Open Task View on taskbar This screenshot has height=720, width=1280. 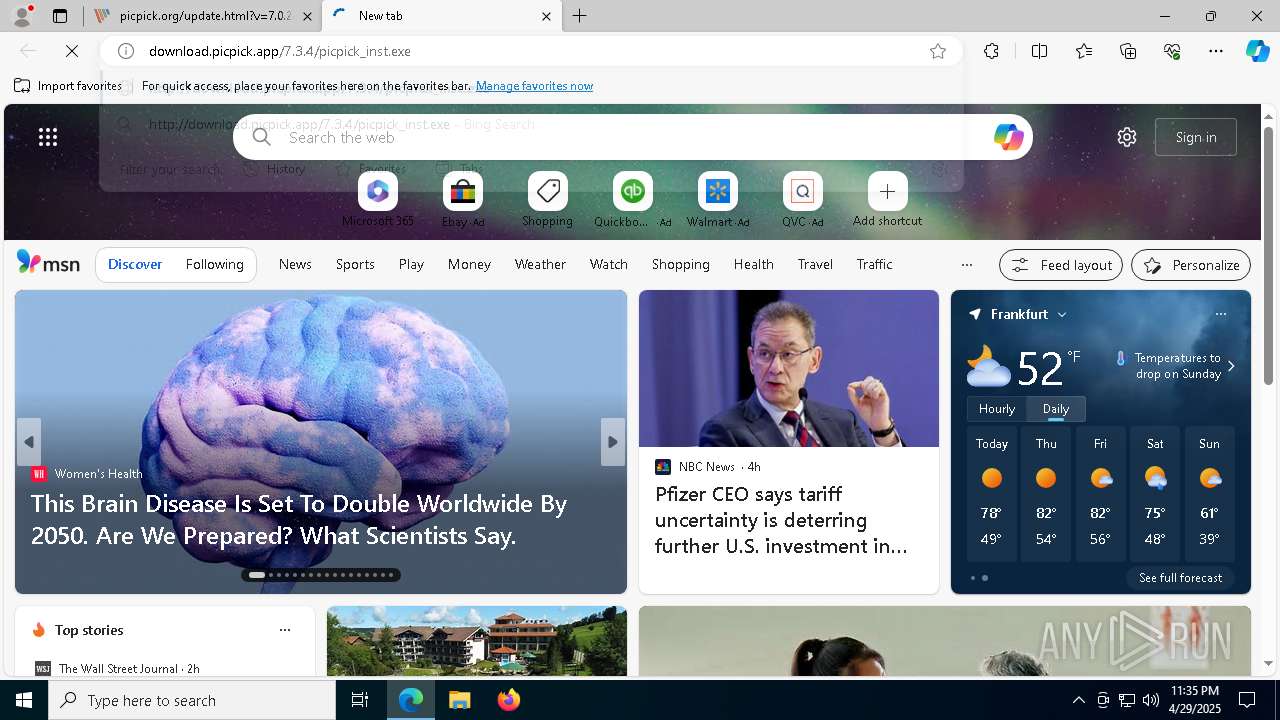pos(360,700)
